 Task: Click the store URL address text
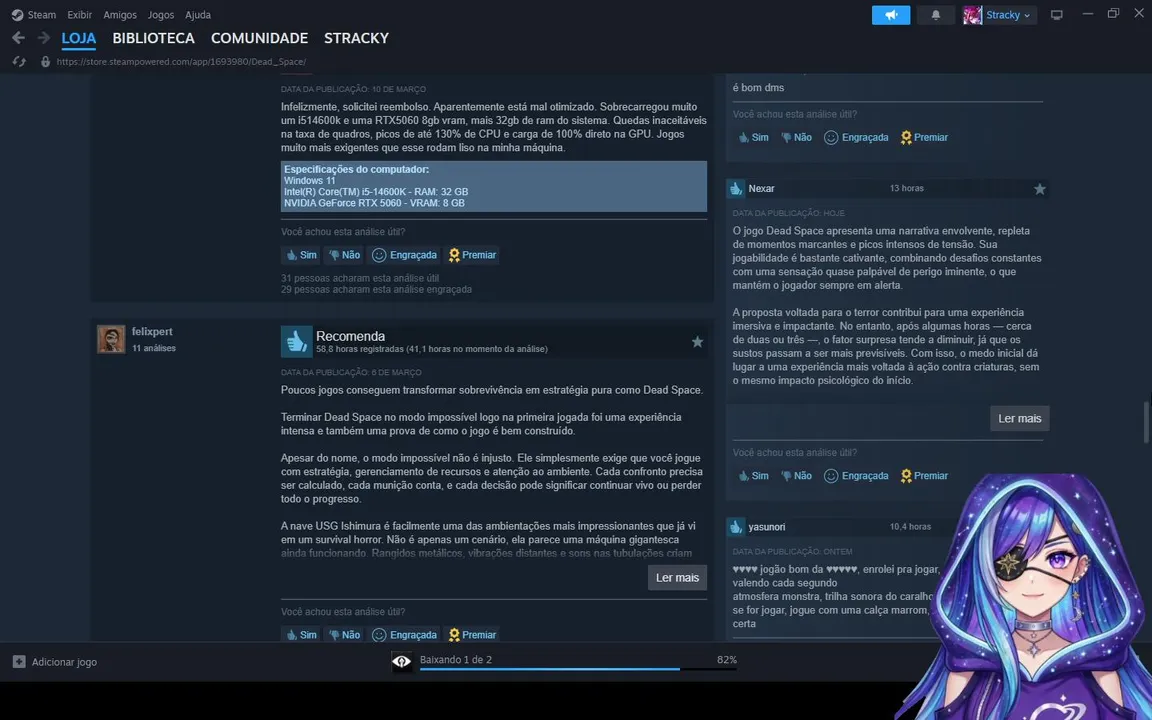[x=181, y=62]
